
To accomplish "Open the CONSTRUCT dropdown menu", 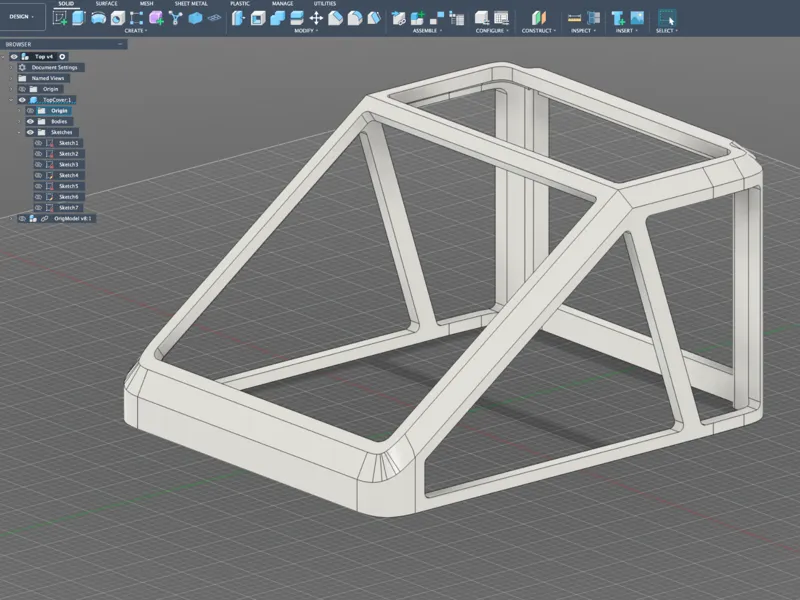I will click(x=539, y=31).
